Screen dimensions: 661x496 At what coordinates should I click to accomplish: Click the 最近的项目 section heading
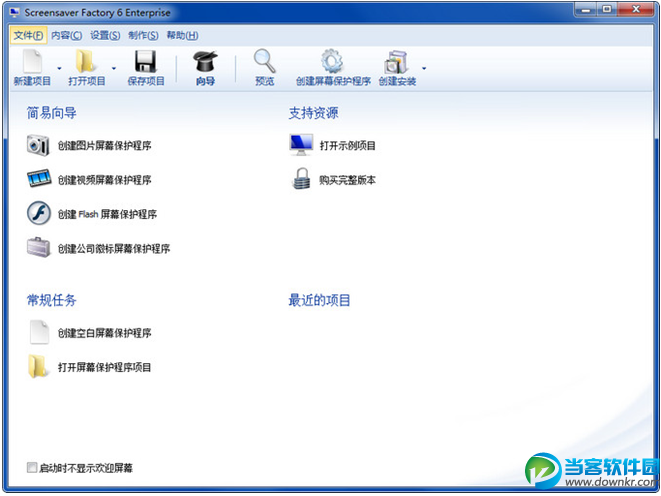coord(319,300)
